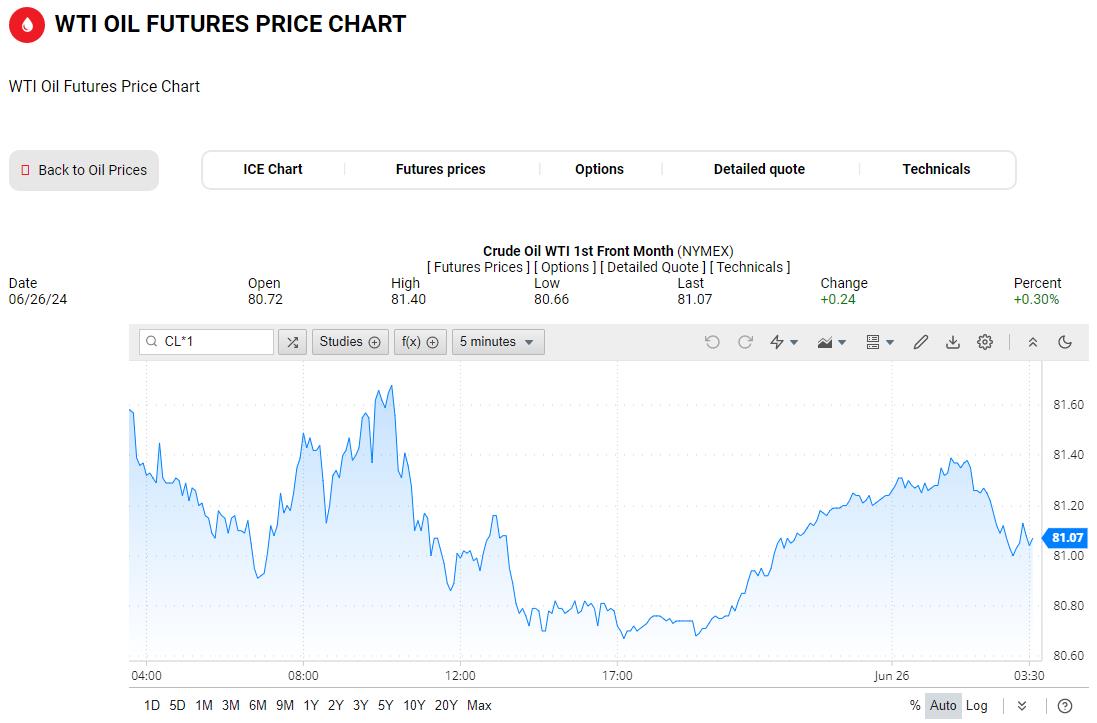Select the 1D time range
1097x723 pixels.
point(152,706)
